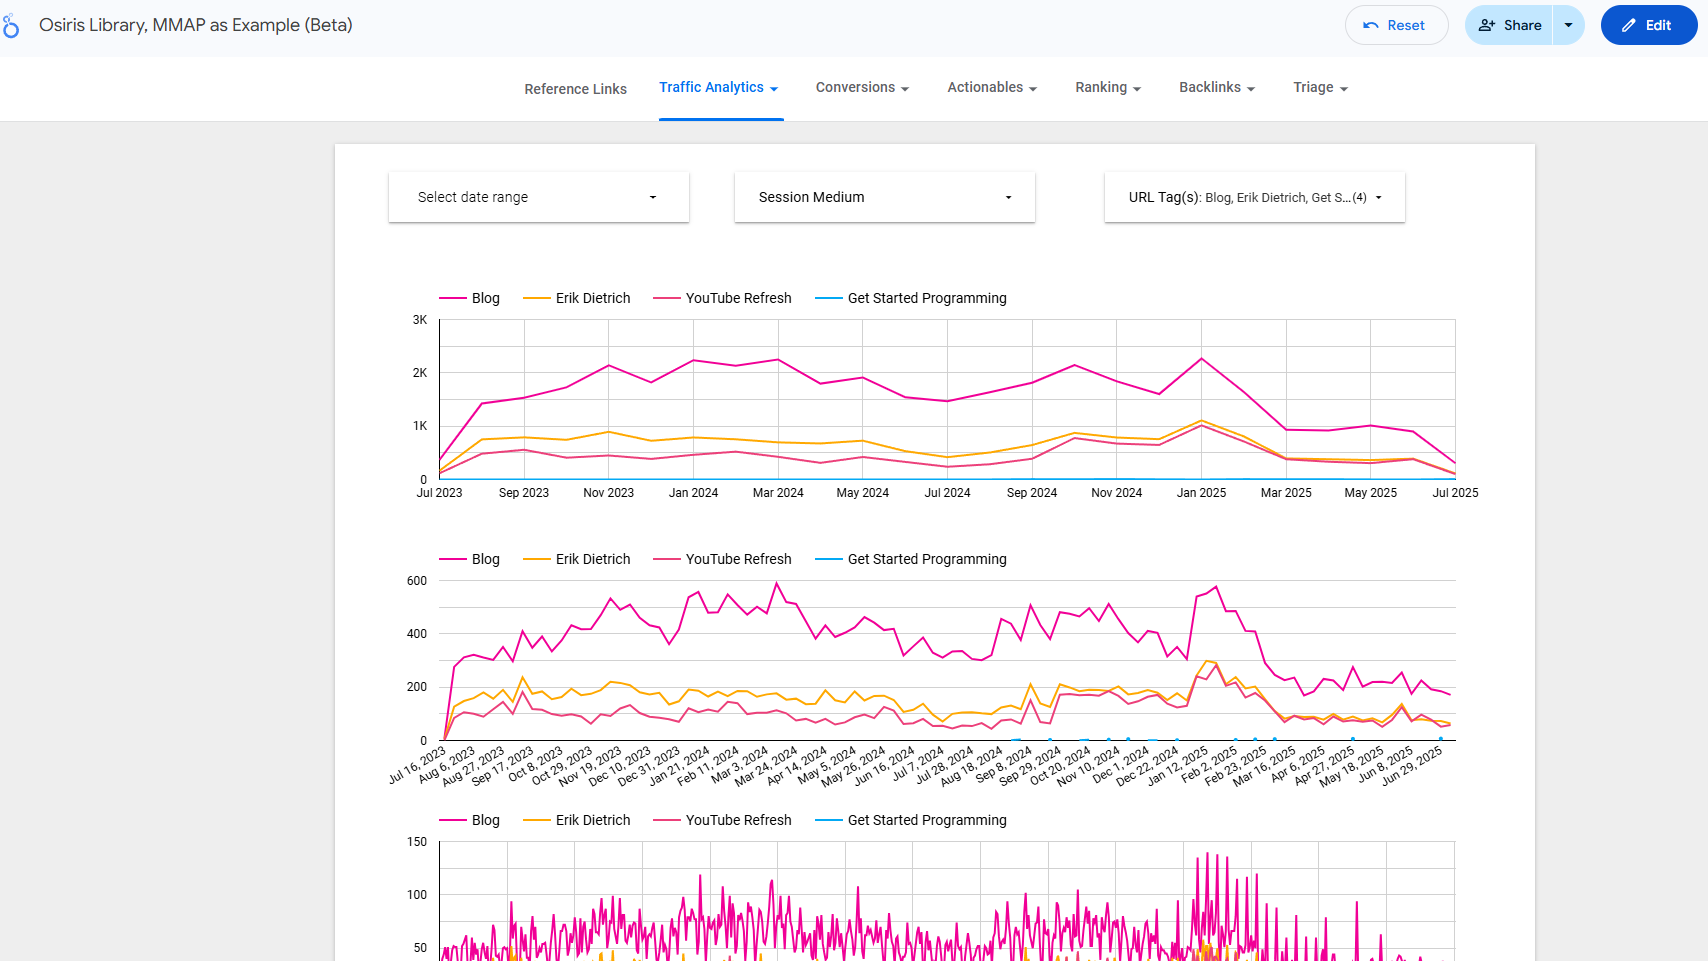
Task: Expand the Backlinks menu
Action: click(x=1216, y=88)
